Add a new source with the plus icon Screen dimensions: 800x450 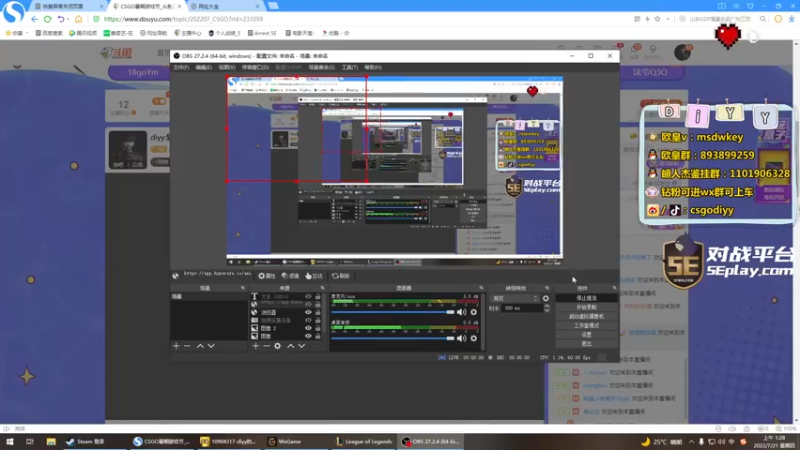pos(255,346)
